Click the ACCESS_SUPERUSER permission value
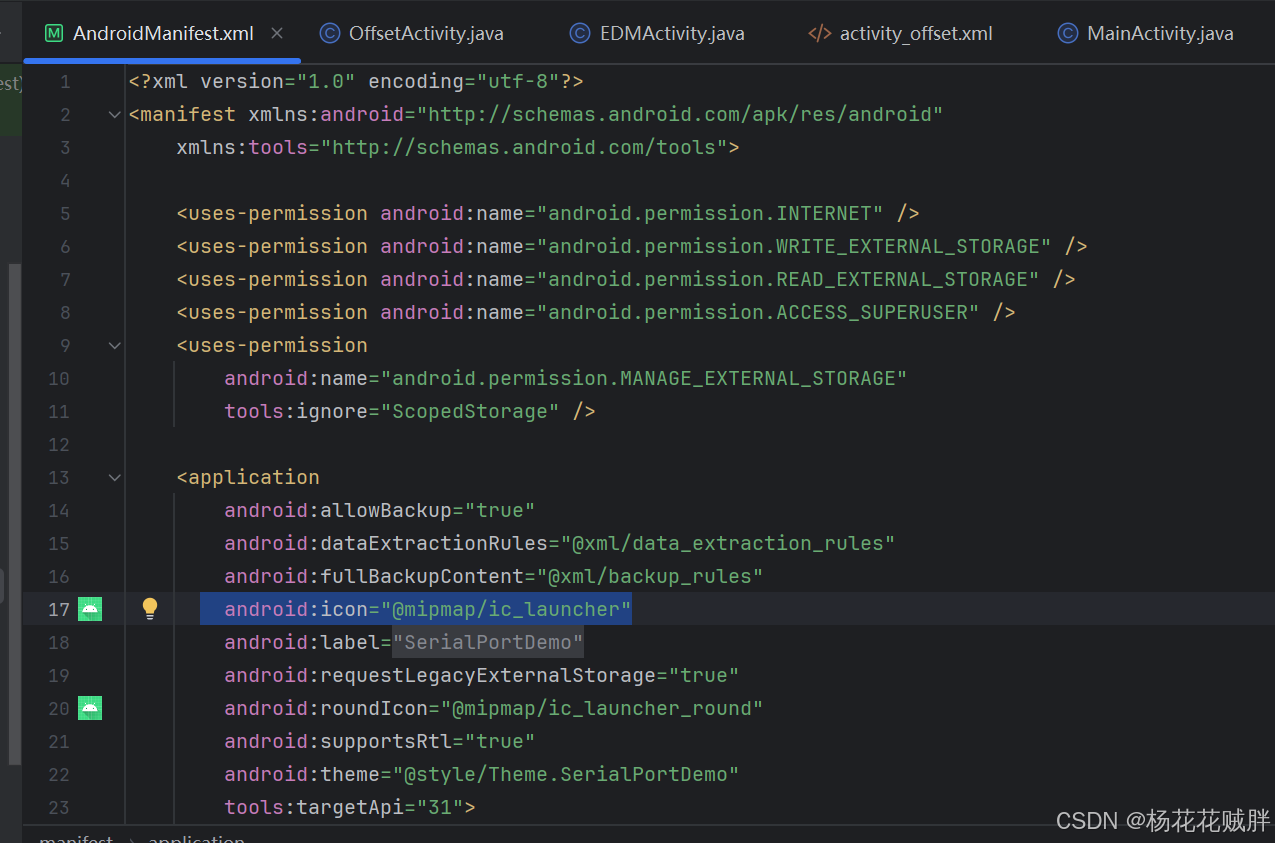This screenshot has height=843, width=1275. pos(758,312)
